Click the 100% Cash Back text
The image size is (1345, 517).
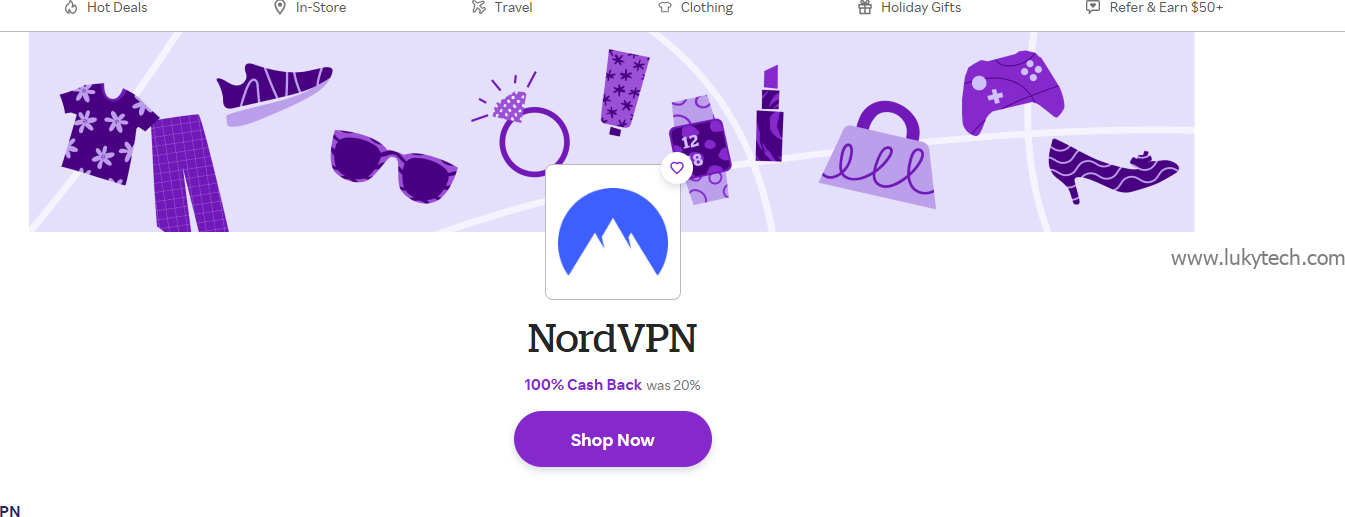[583, 384]
